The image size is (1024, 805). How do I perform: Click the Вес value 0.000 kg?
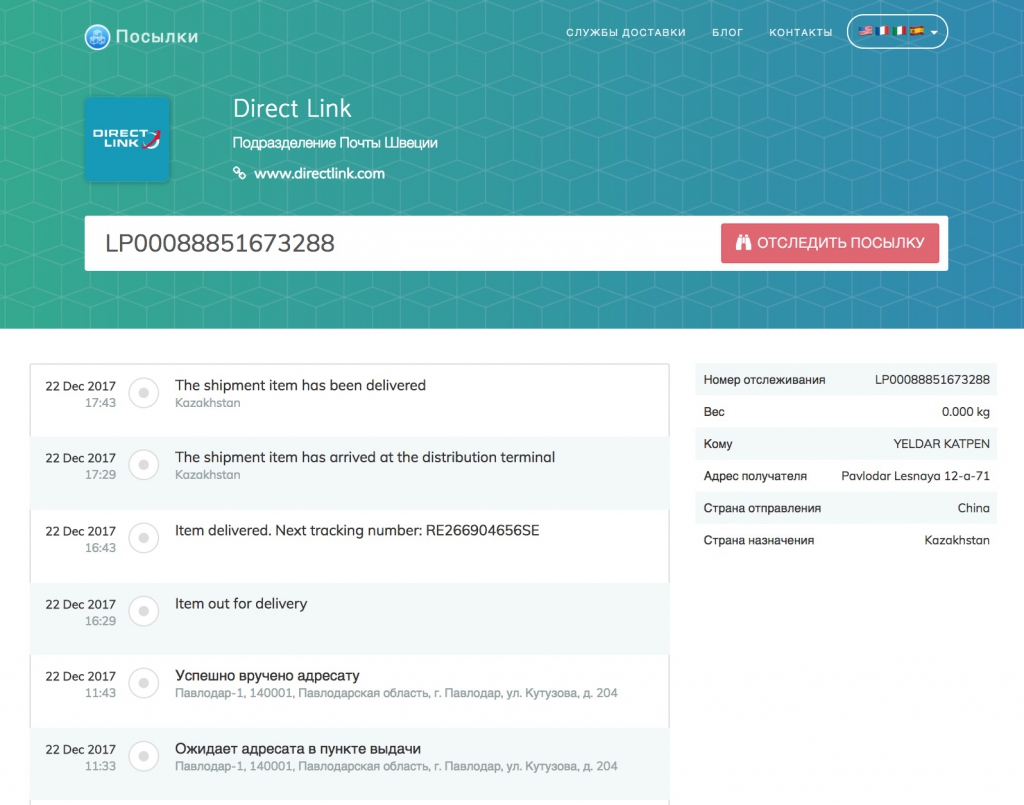coord(965,412)
